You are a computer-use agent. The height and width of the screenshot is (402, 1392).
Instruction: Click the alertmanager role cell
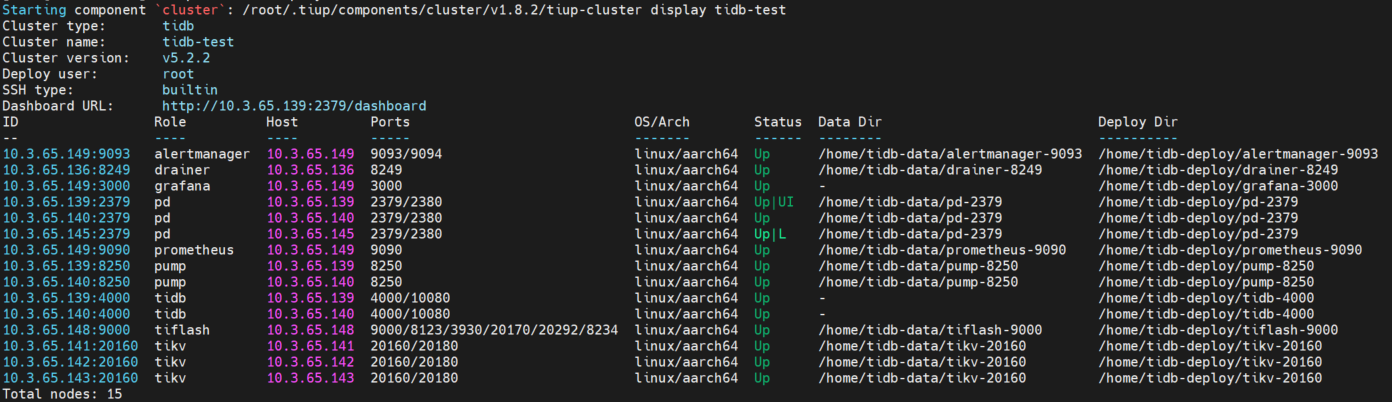pos(202,154)
